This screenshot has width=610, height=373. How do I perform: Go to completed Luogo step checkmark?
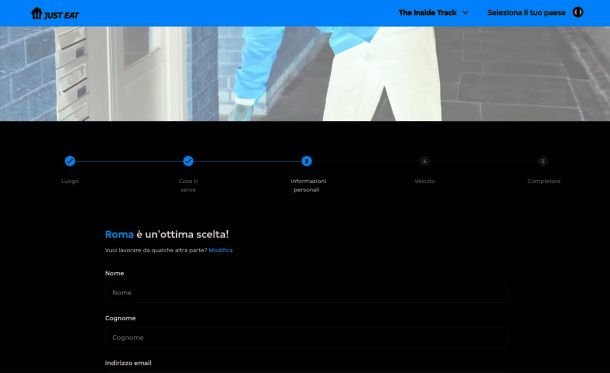click(x=70, y=161)
